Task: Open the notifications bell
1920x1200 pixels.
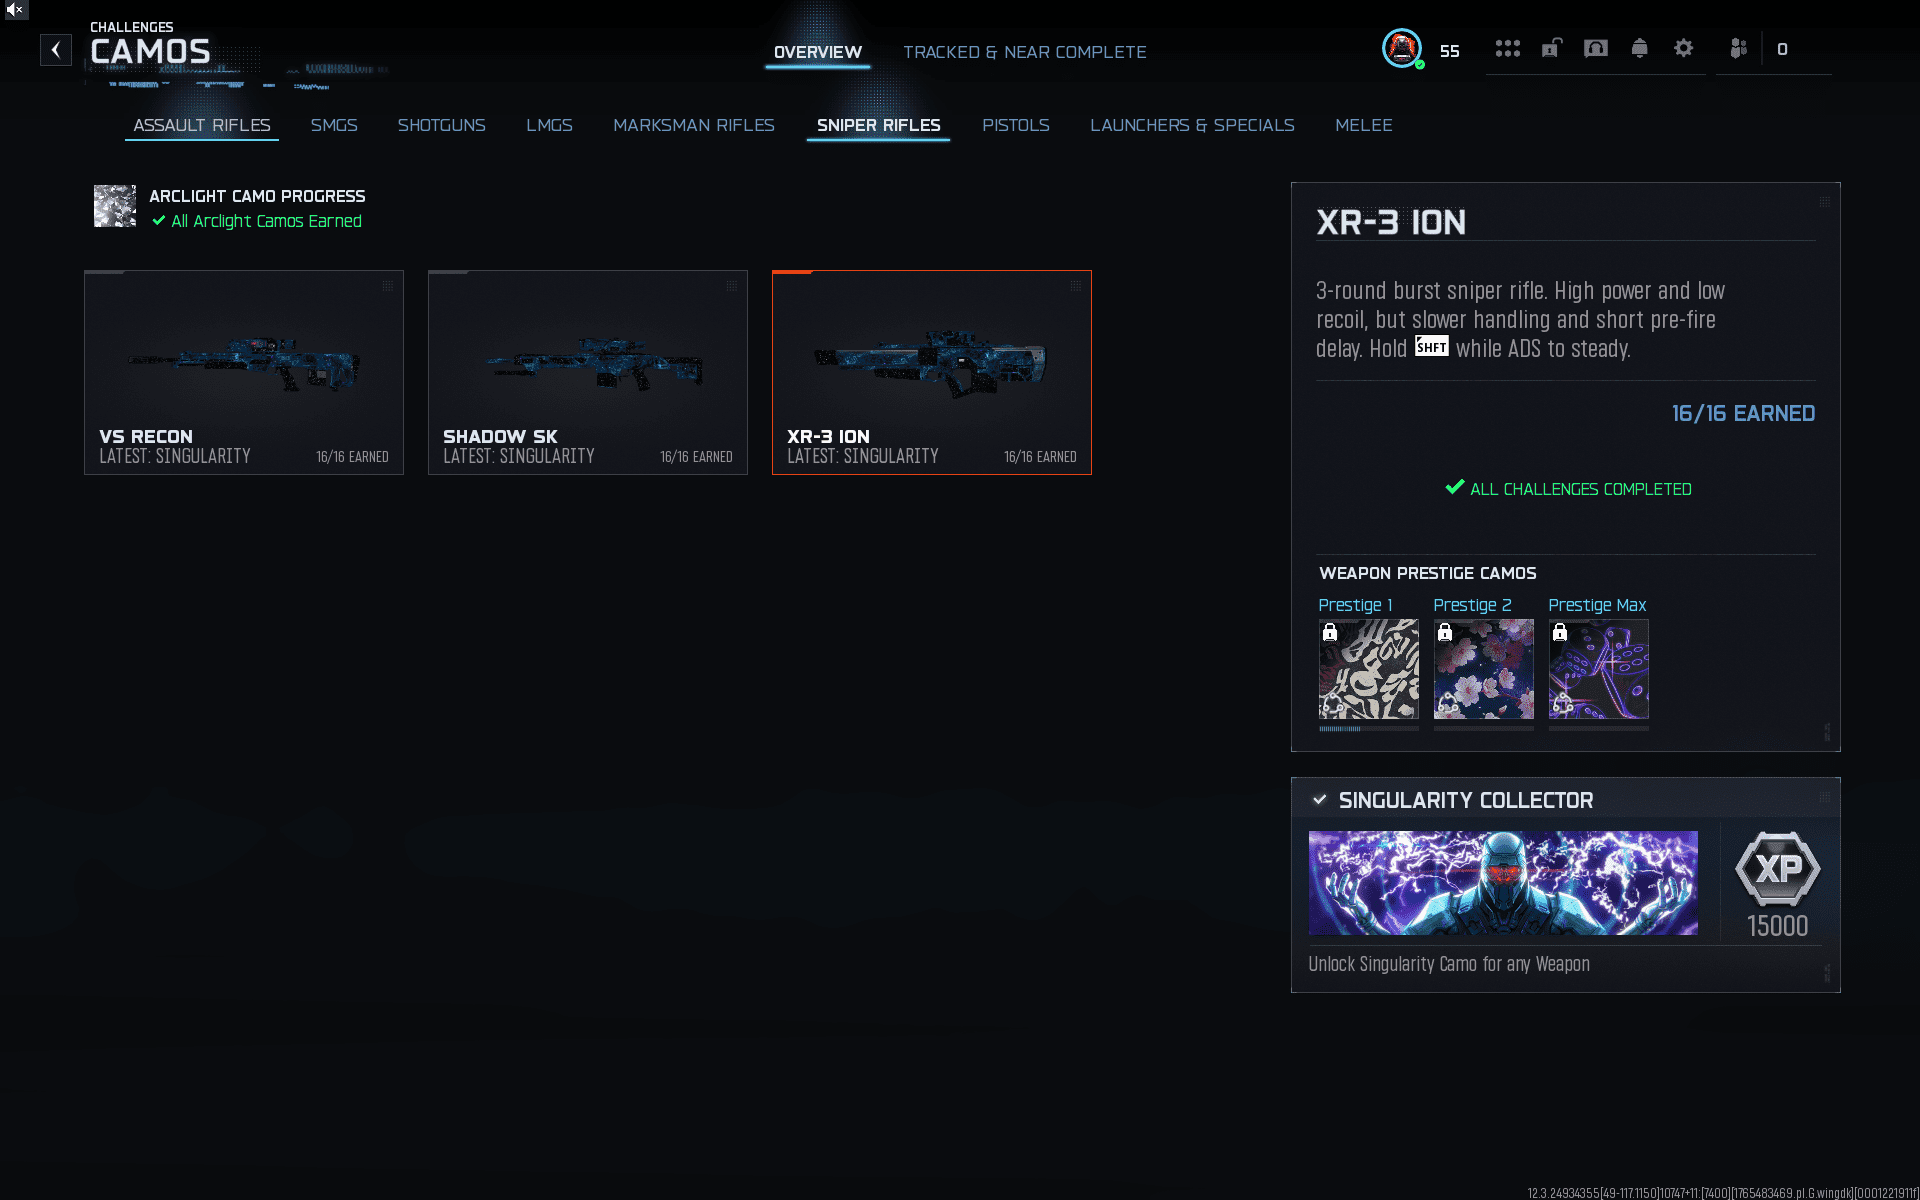Action: [x=1639, y=48]
